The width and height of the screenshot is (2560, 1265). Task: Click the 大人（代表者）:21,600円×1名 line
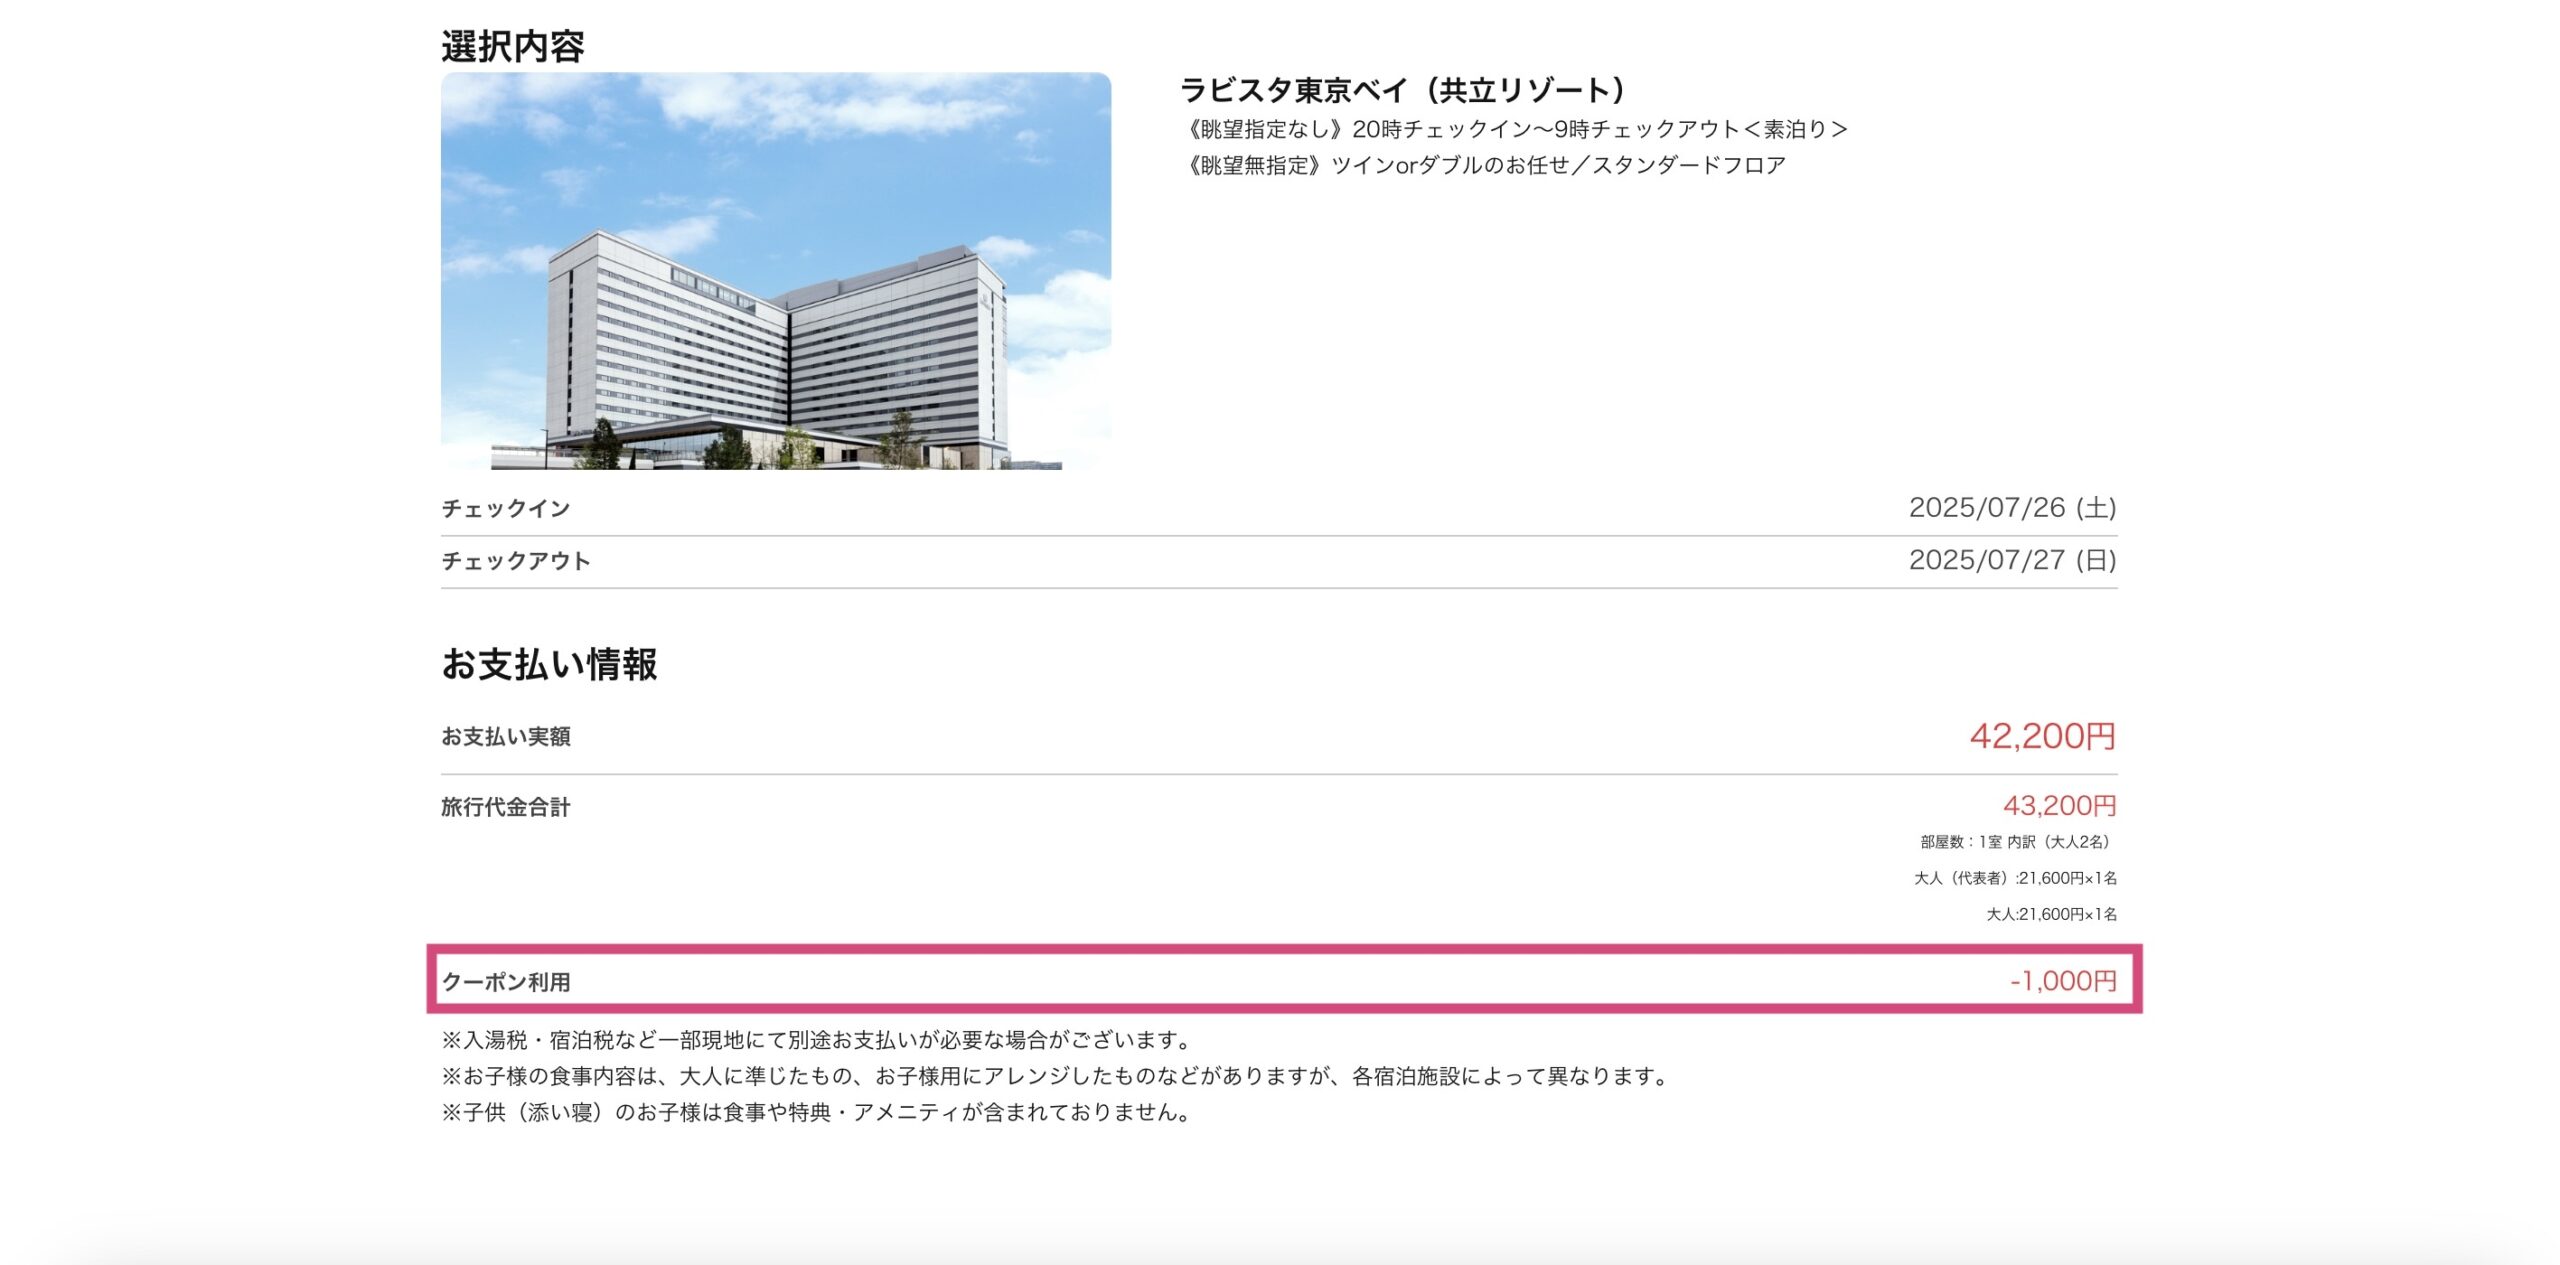point(2015,878)
